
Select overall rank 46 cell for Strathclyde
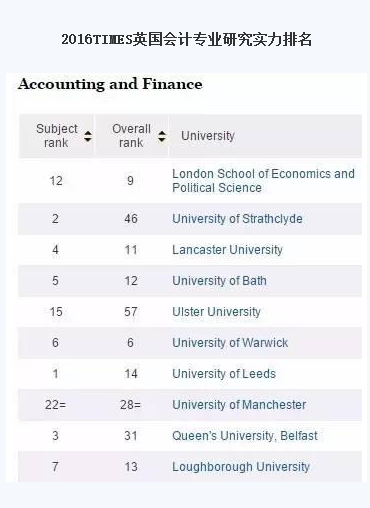click(x=131, y=219)
